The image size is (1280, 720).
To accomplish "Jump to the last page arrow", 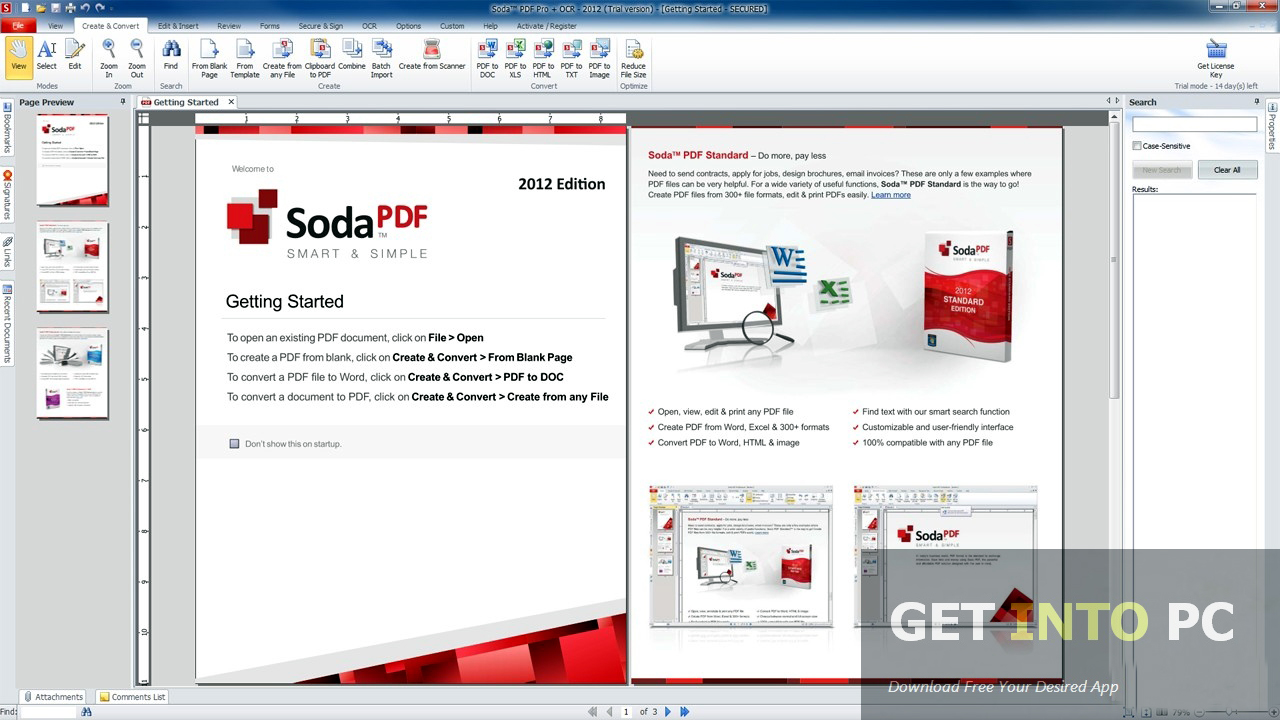I will [x=685, y=712].
